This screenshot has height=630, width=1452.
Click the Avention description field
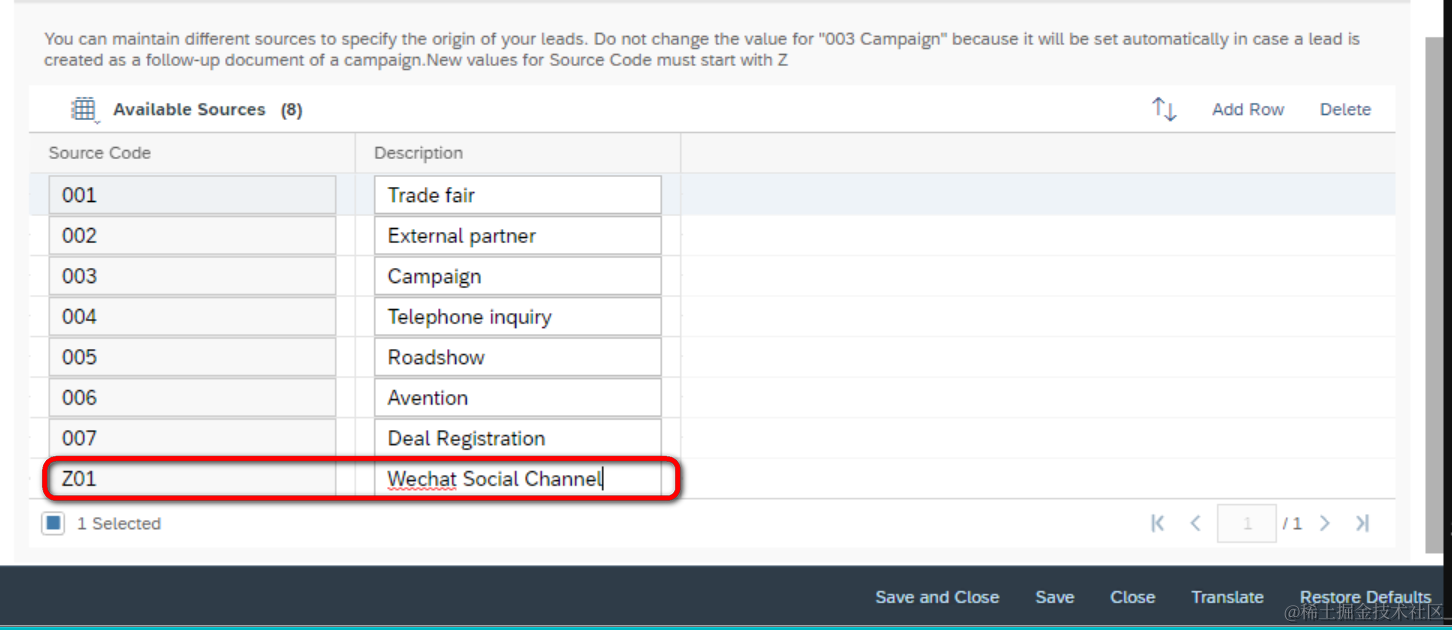[x=518, y=397]
